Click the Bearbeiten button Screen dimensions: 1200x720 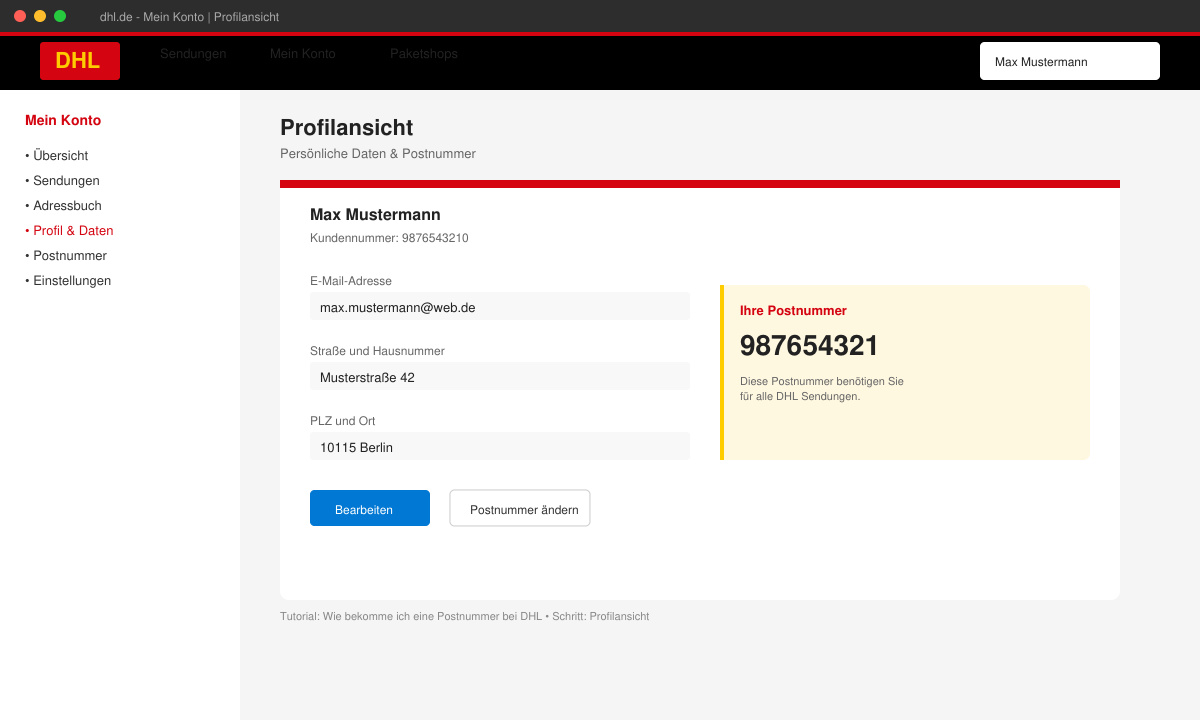370,508
